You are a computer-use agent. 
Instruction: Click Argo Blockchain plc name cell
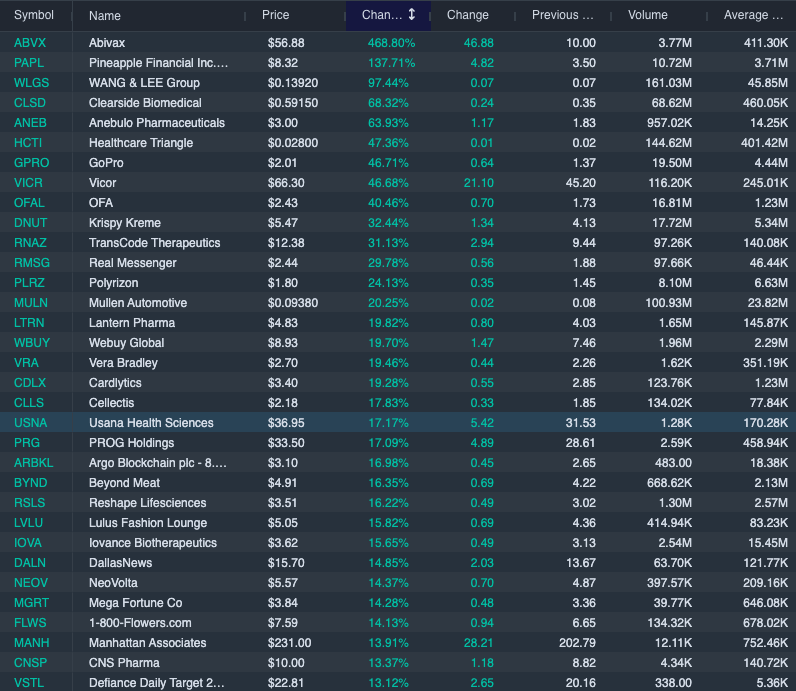(x=158, y=463)
